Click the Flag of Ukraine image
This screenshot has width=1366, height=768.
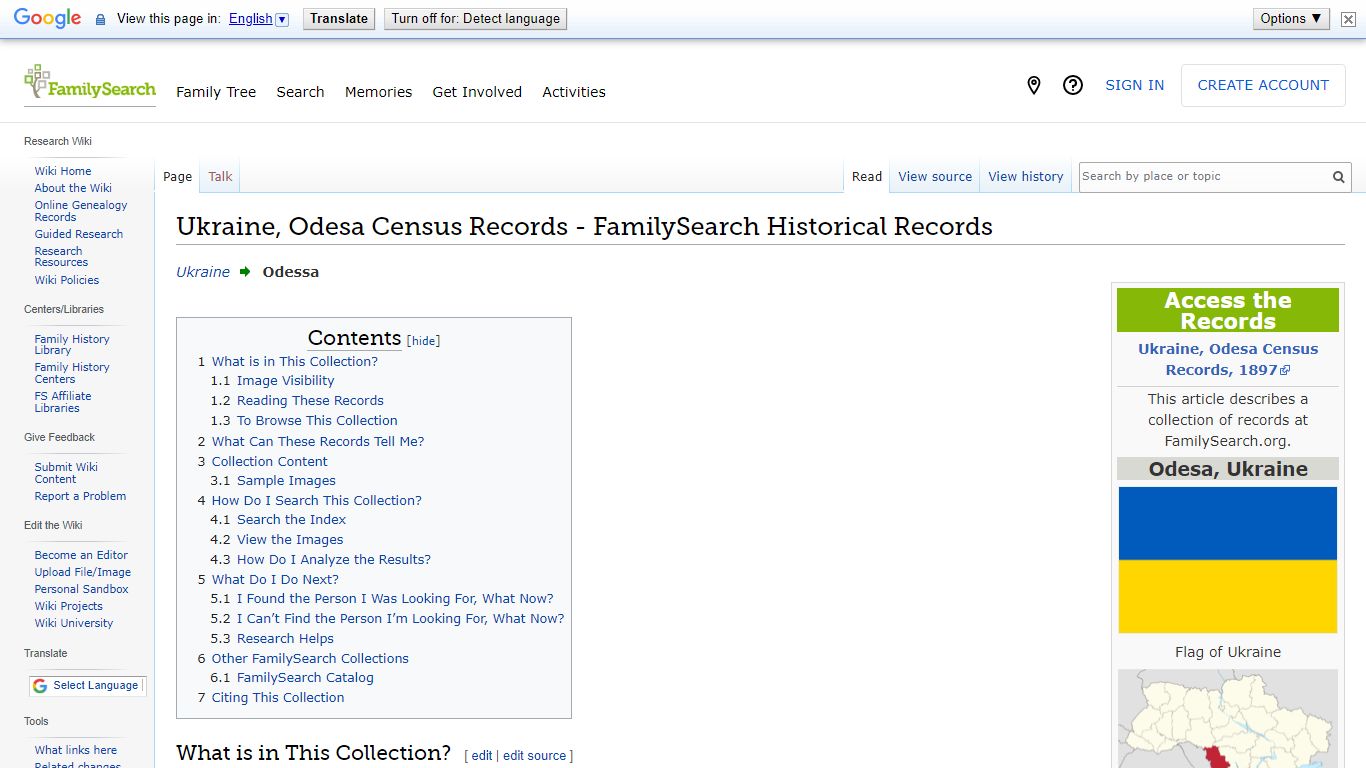1228,560
